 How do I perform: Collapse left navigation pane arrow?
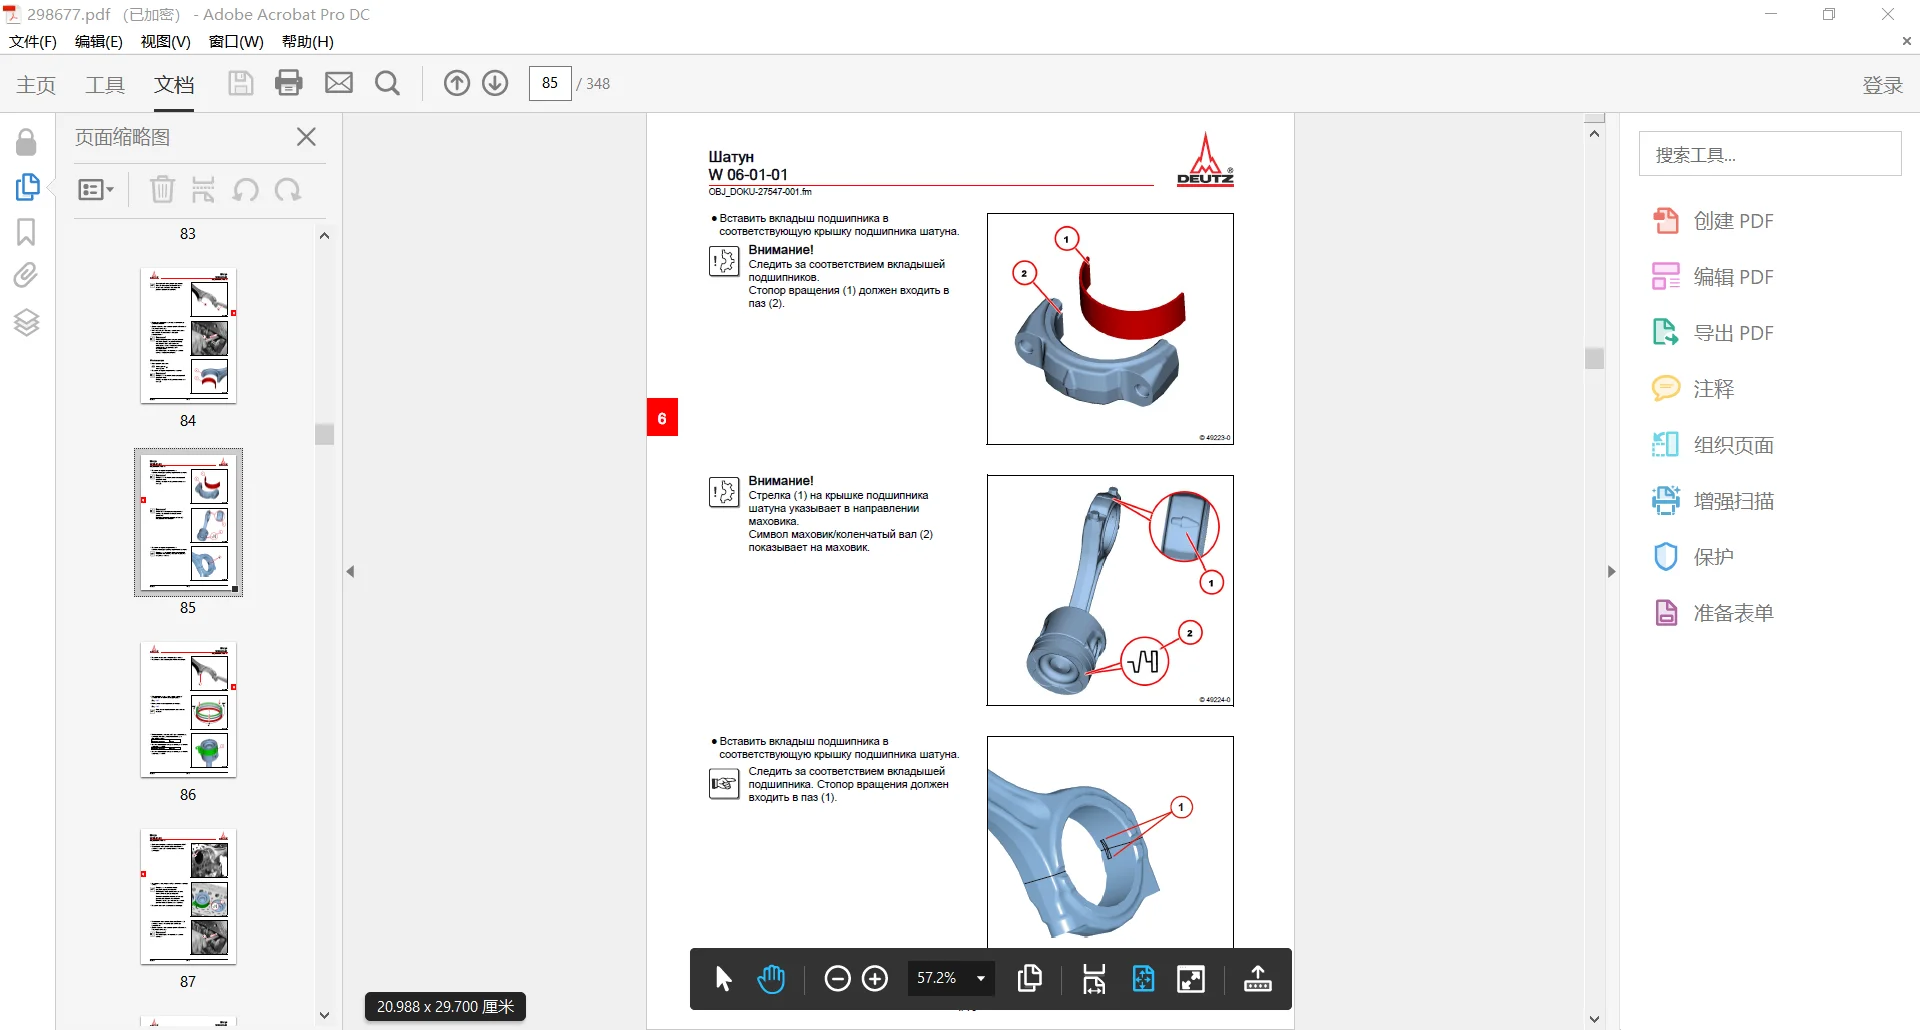[x=351, y=572]
